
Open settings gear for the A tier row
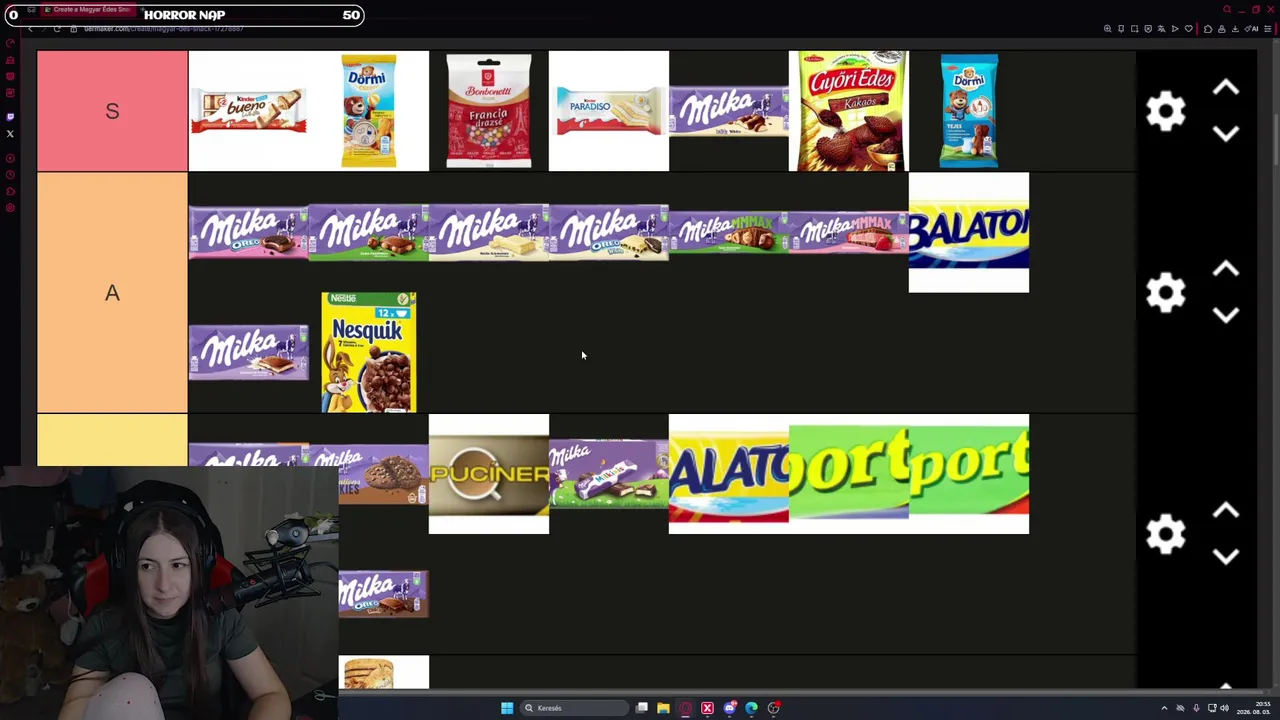point(1166,293)
